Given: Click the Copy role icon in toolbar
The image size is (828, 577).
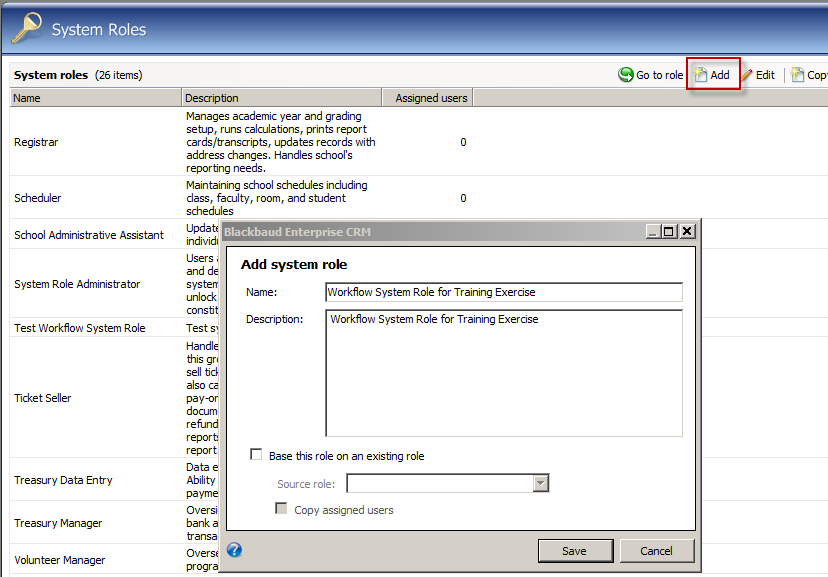Looking at the screenshot, I should [x=798, y=75].
